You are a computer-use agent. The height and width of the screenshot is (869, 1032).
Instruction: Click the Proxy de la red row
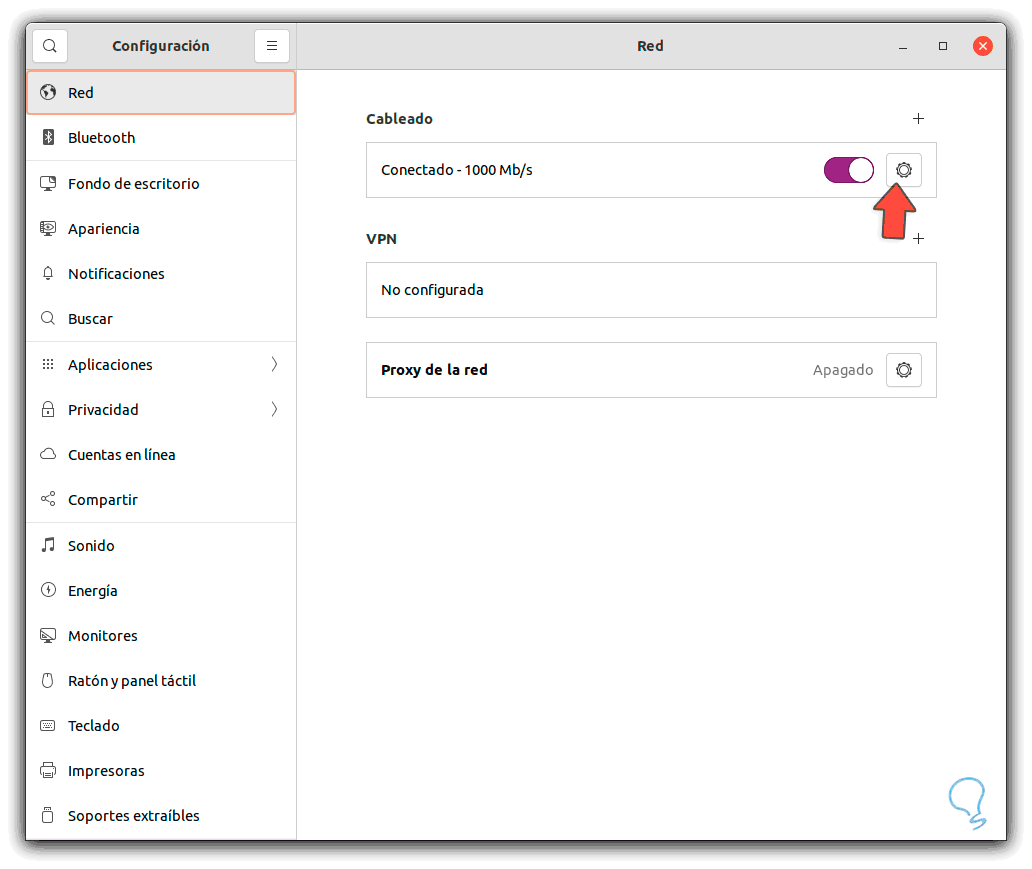pos(600,370)
